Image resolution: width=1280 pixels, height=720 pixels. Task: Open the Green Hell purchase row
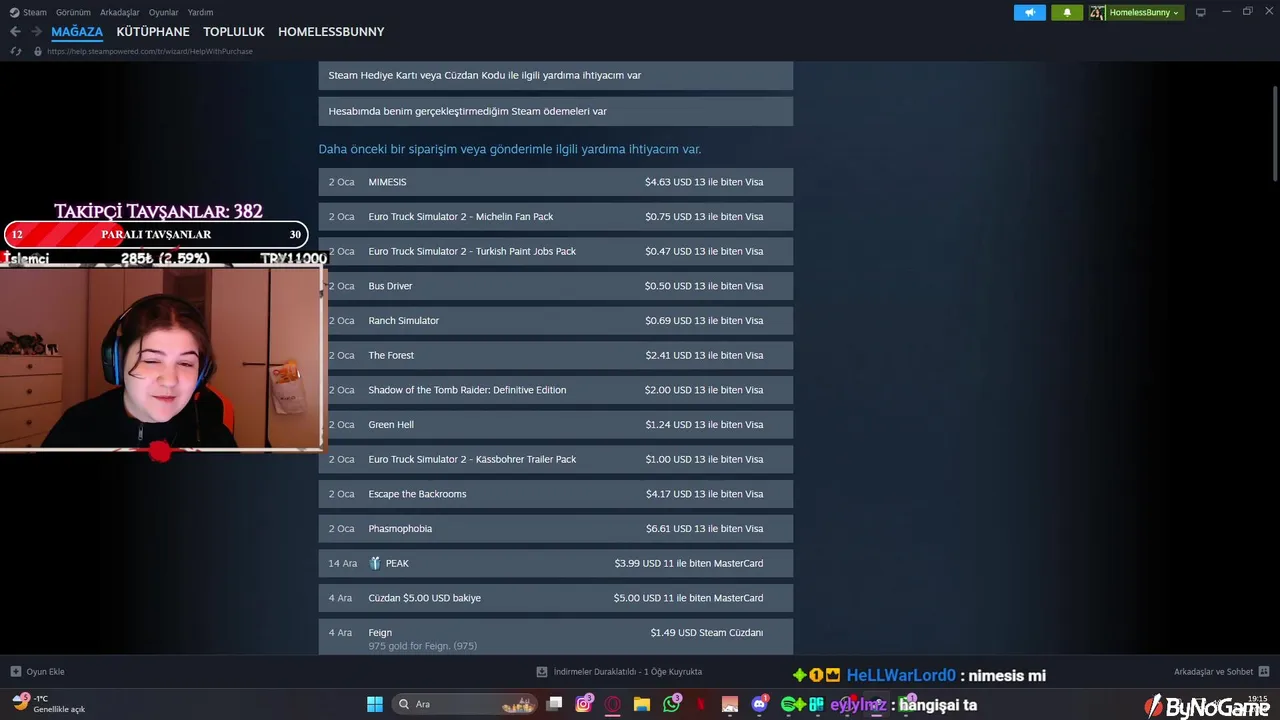[556, 424]
